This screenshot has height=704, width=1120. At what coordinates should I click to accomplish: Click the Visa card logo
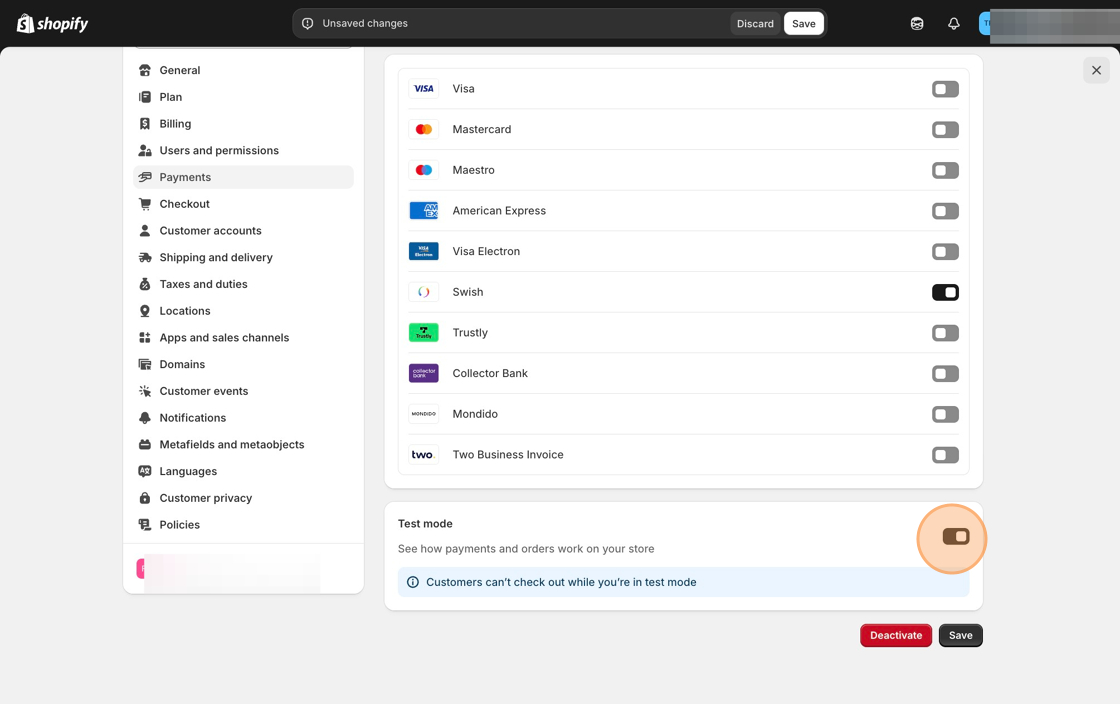424,89
